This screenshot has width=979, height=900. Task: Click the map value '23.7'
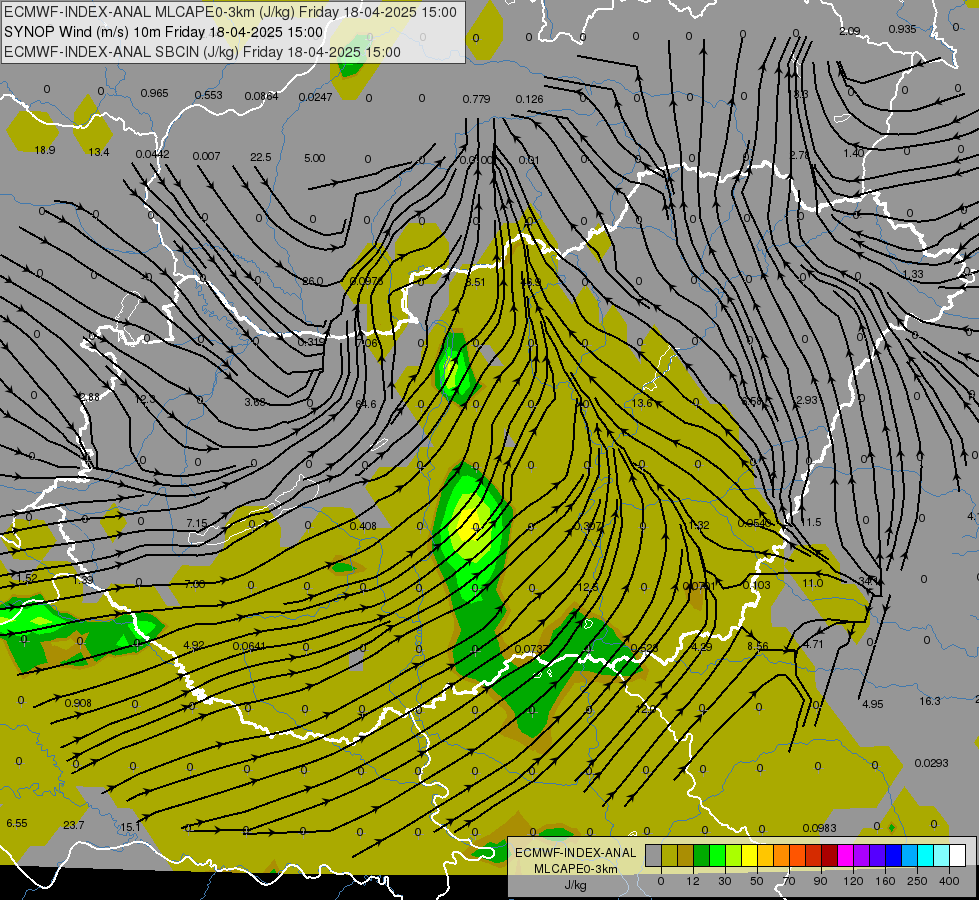click(74, 825)
